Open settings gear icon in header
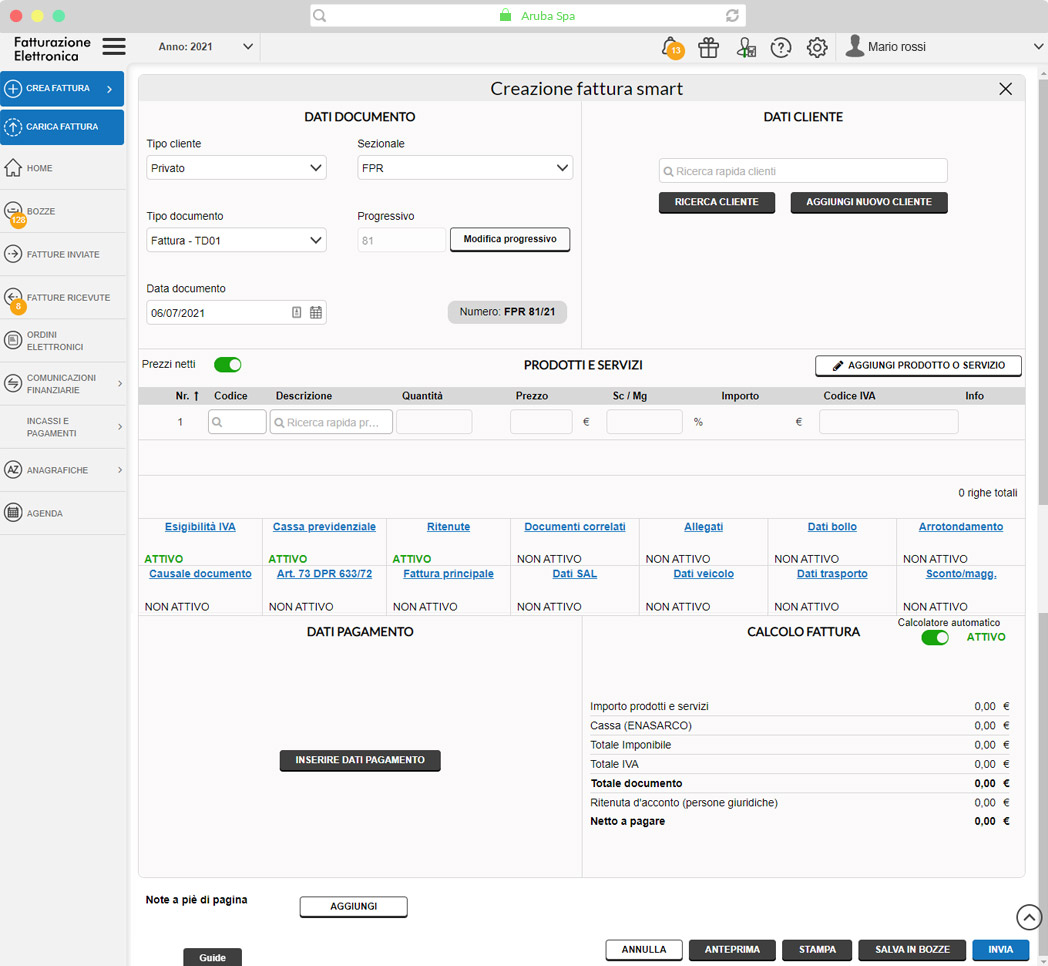The height and width of the screenshot is (966, 1048). click(x=817, y=47)
